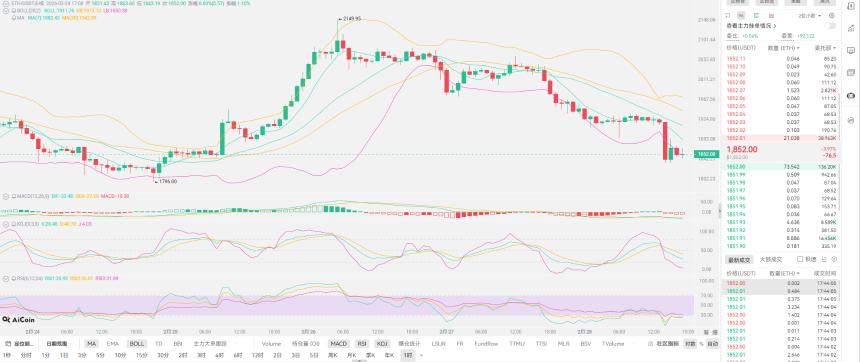Open the sidebar headset support icon
The width and height of the screenshot is (860, 362).
coord(851,120)
